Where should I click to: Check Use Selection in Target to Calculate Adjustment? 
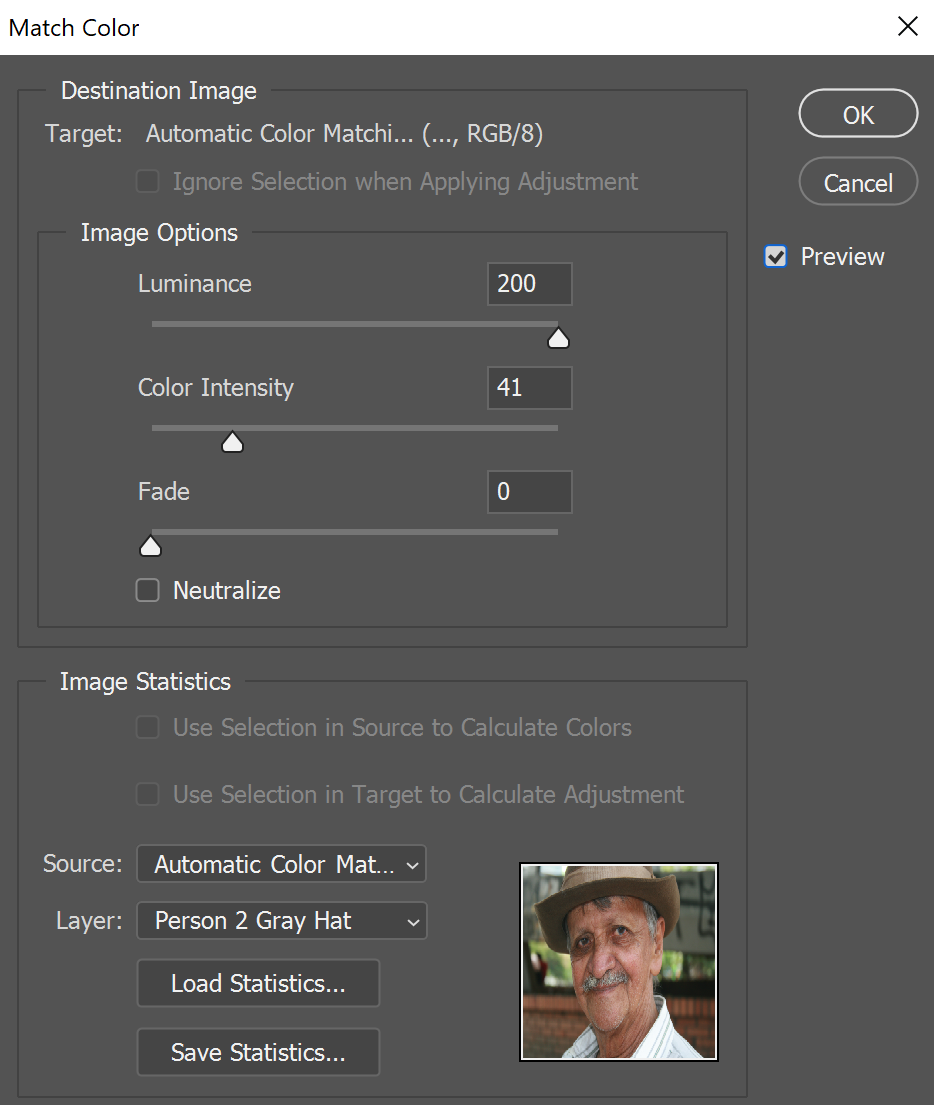(x=148, y=795)
